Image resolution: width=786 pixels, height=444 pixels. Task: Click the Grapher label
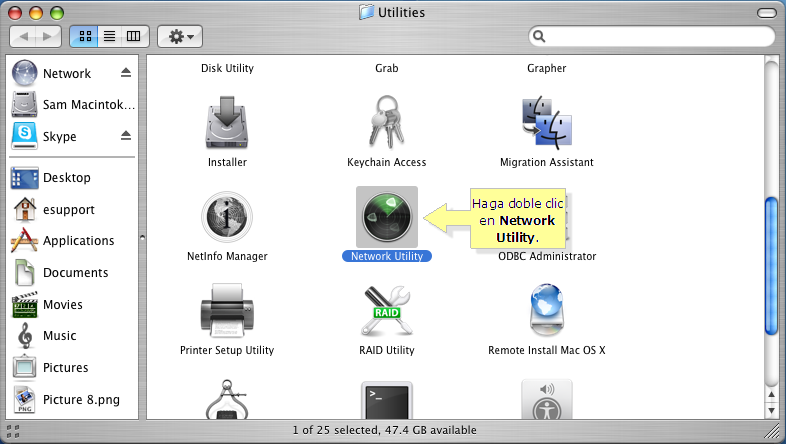click(546, 68)
